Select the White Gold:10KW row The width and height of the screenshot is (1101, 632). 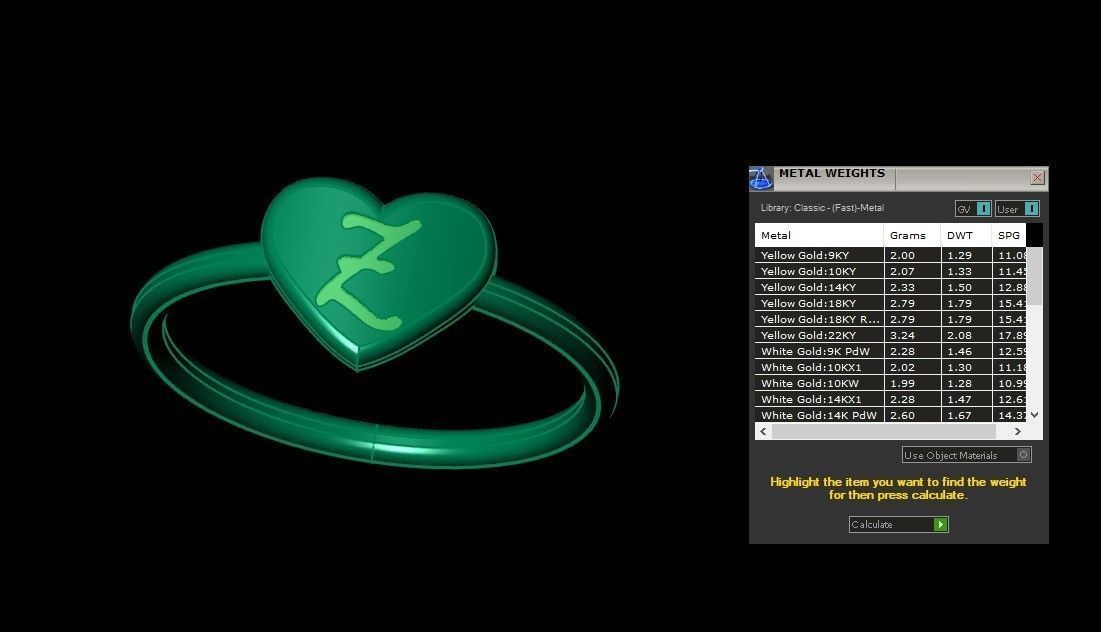[x=890, y=383]
